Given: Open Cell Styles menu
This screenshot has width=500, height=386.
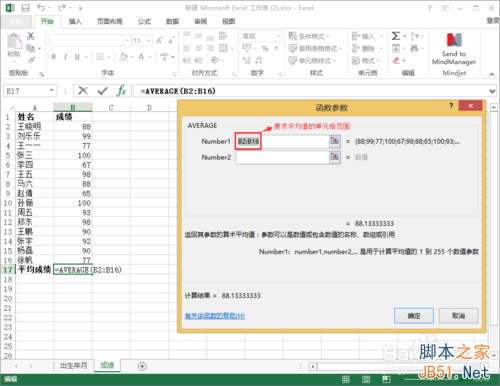Looking at the screenshot, I should (312, 61).
